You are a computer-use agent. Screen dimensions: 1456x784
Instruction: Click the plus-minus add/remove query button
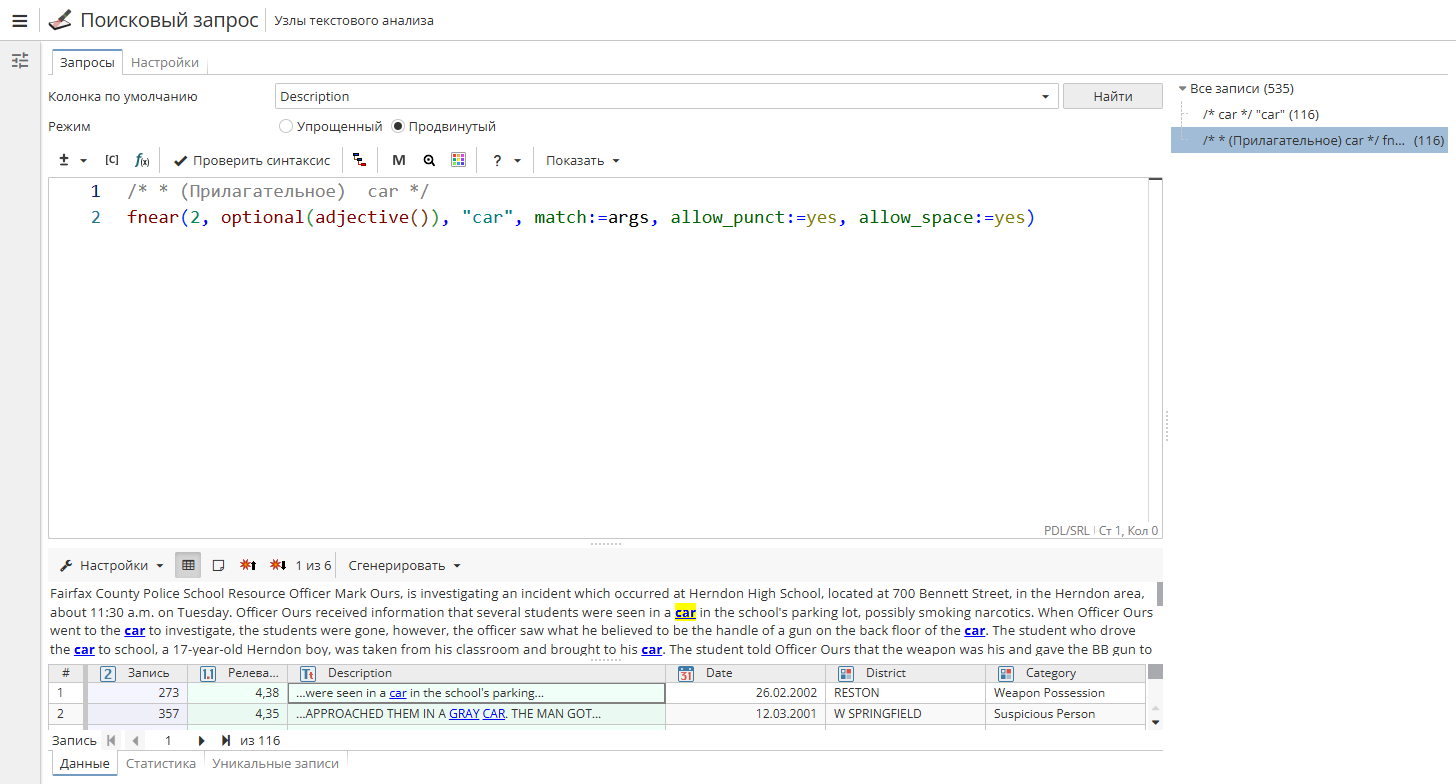pyautogui.click(x=64, y=160)
